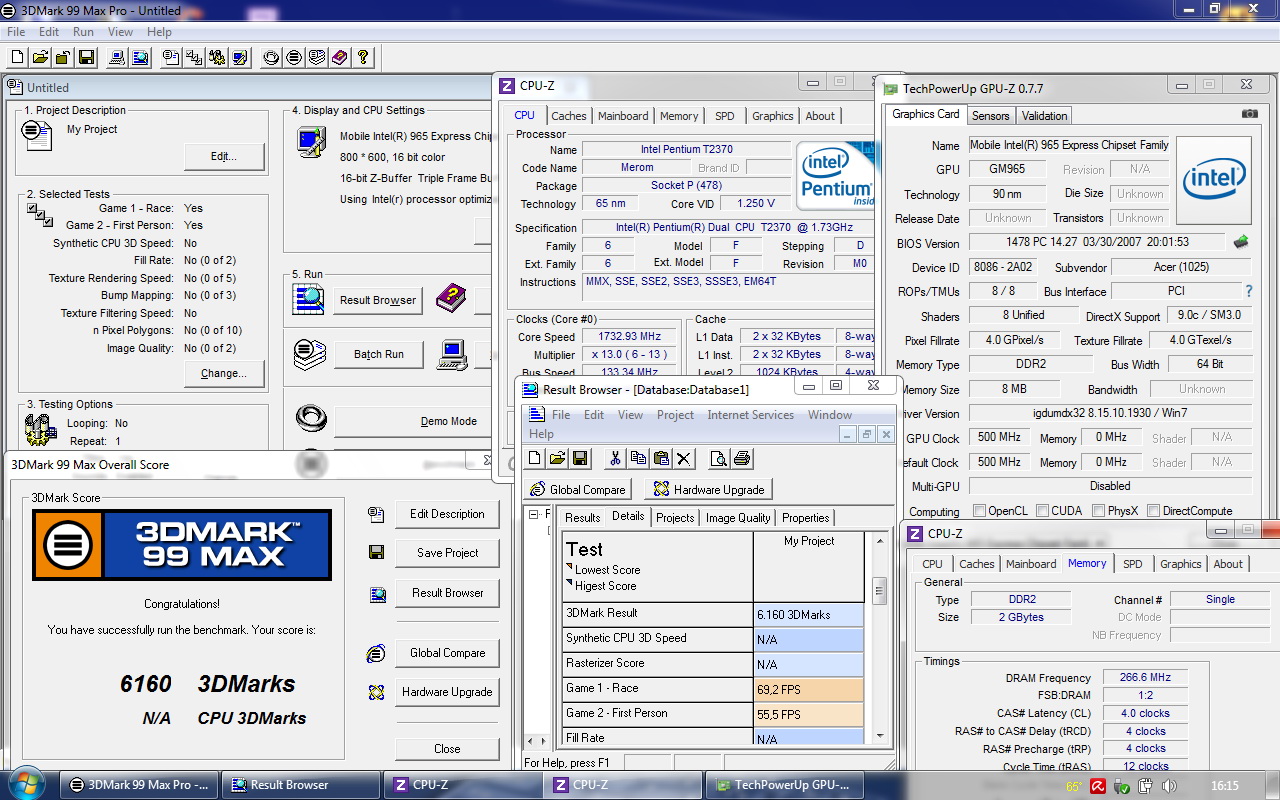Click the Windows Start orb
Screen dimensions: 1280x800
[27, 782]
